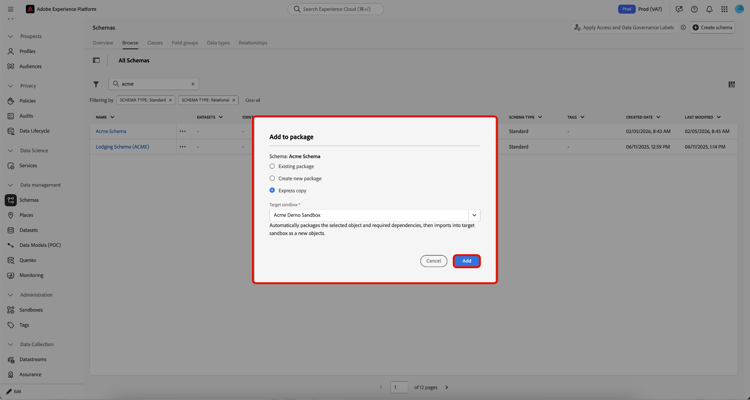Sort by the Created Date column
This screenshot has height=400, width=750.
[643, 117]
